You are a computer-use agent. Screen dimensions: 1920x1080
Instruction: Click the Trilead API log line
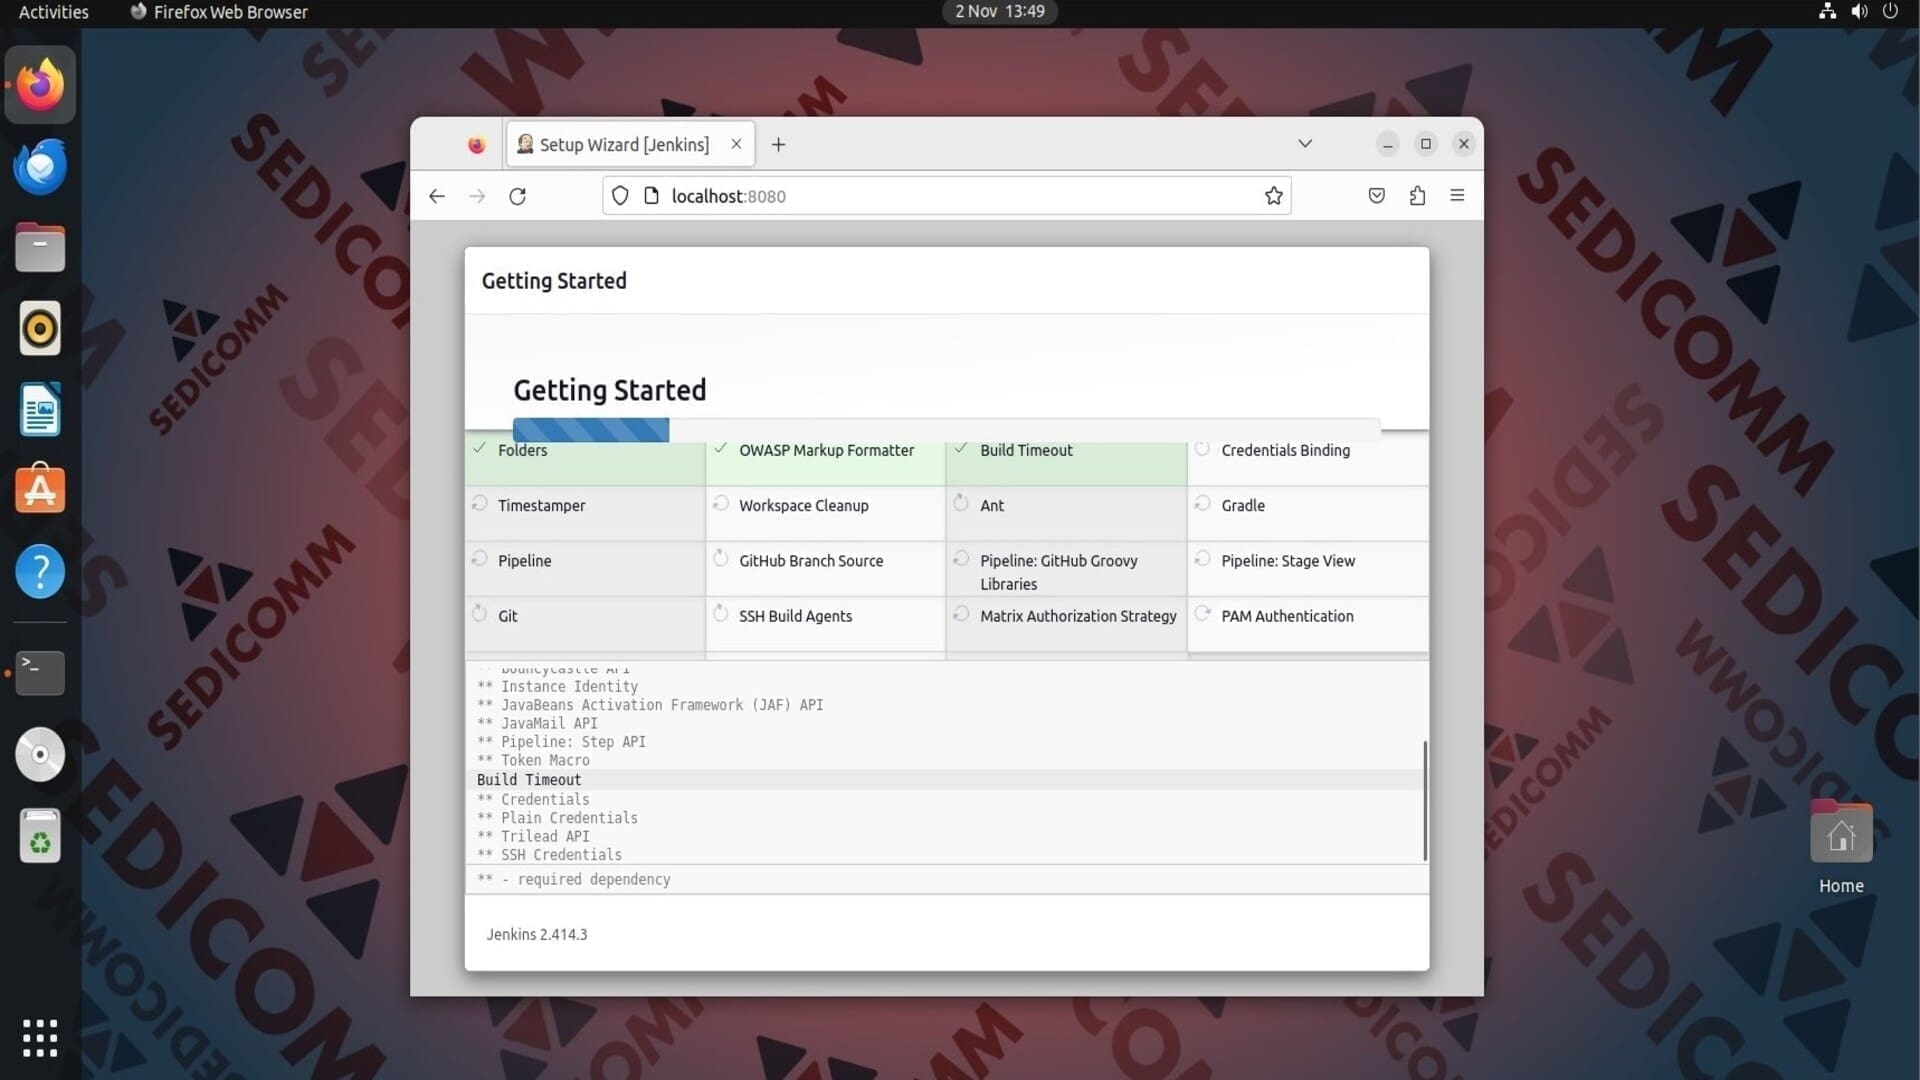533,837
